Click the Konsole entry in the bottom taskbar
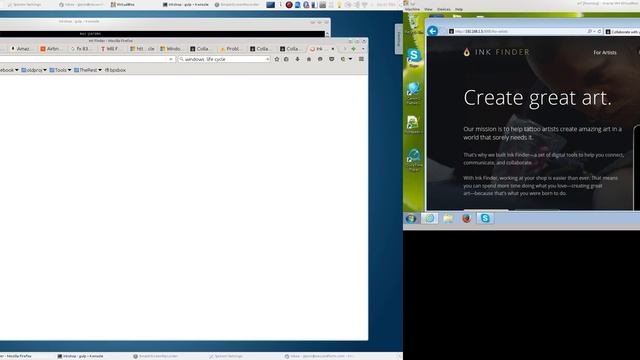640x360 pixels. (80, 356)
